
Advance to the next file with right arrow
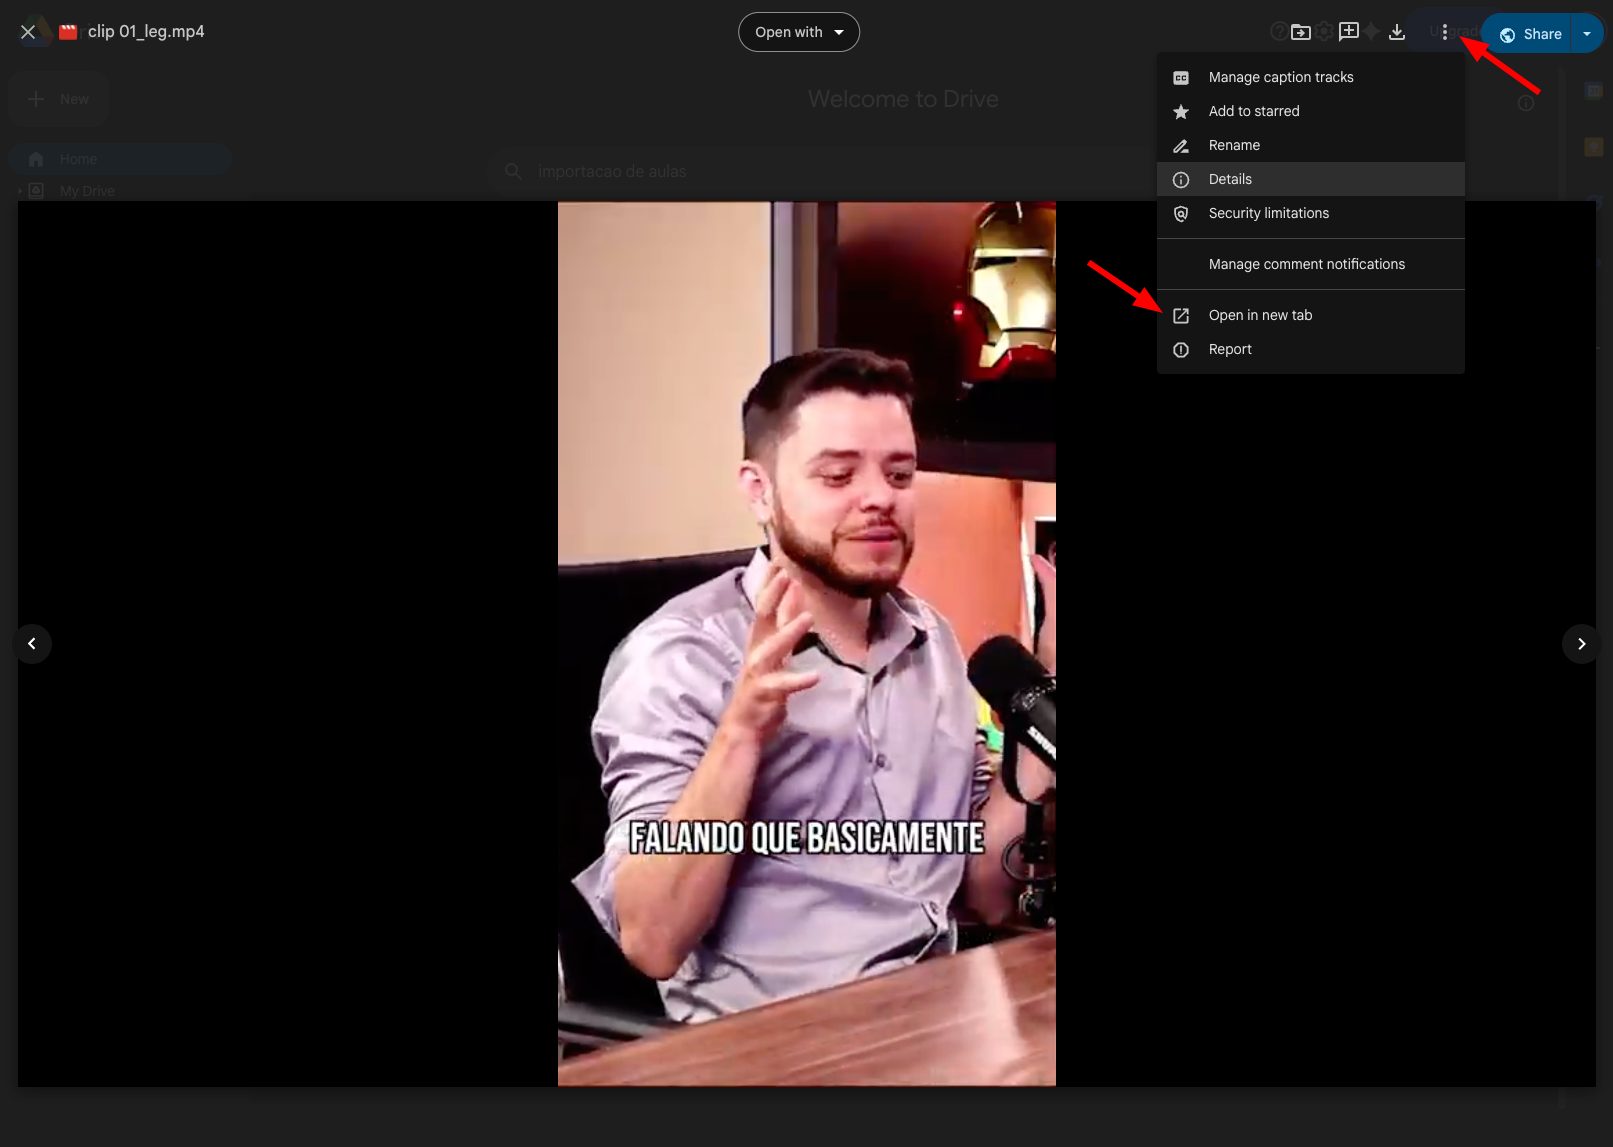tap(1581, 643)
